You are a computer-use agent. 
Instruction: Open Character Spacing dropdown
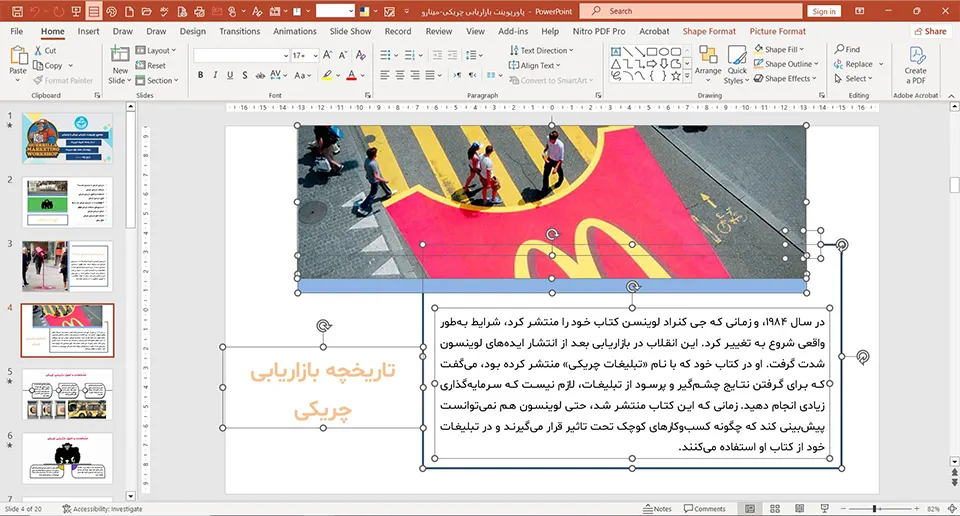[x=279, y=75]
